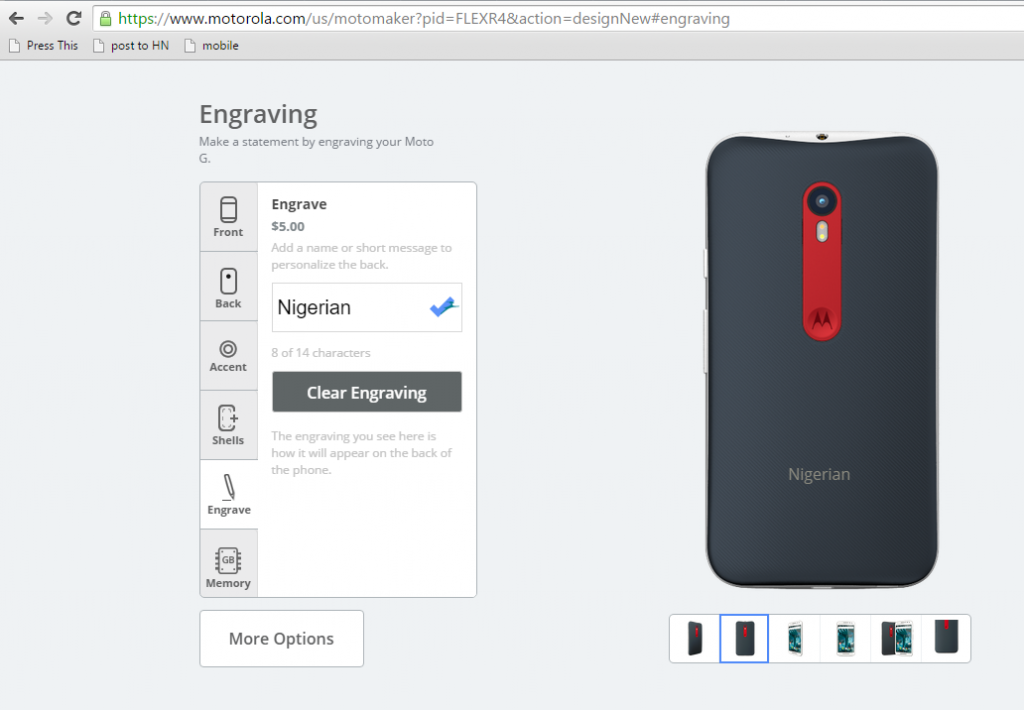Select the highlighted straight back view thumbnail
Viewport: 1024px width, 710px height.
pos(744,638)
